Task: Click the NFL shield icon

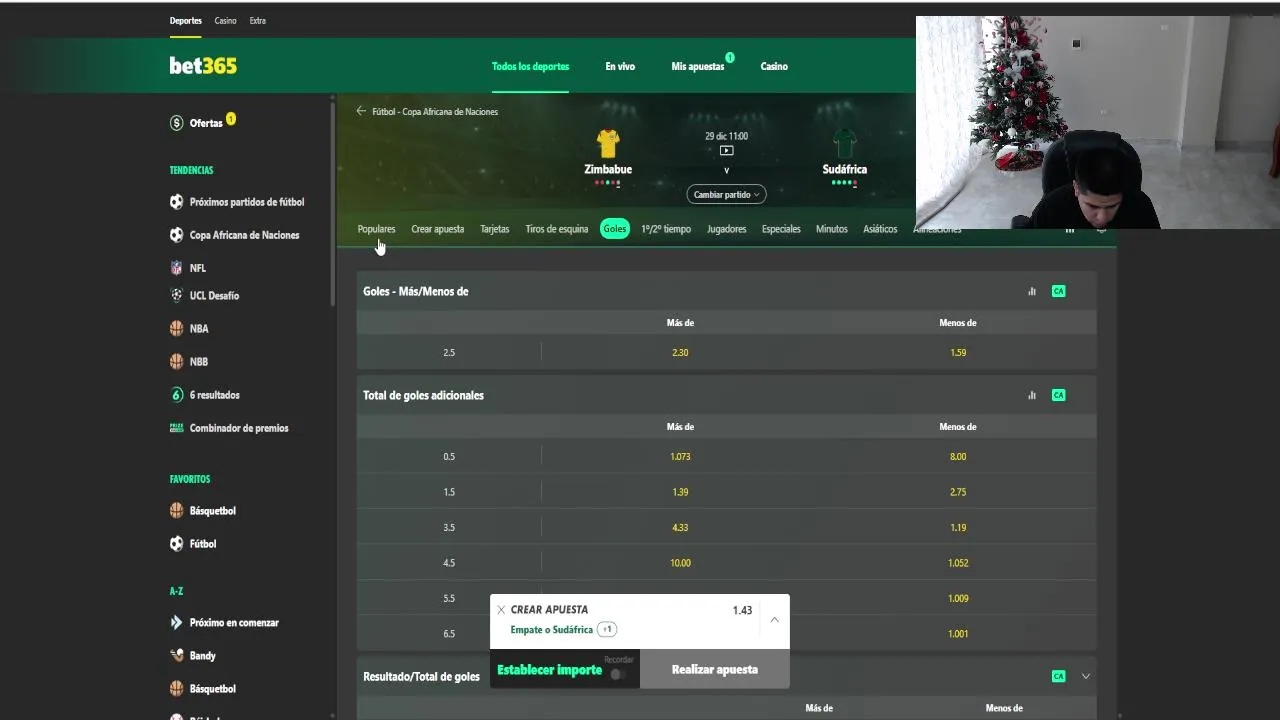Action: click(x=177, y=268)
